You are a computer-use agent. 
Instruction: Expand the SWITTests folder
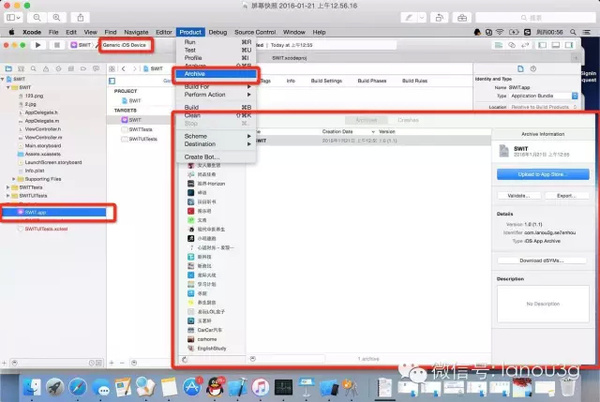(x=8, y=187)
